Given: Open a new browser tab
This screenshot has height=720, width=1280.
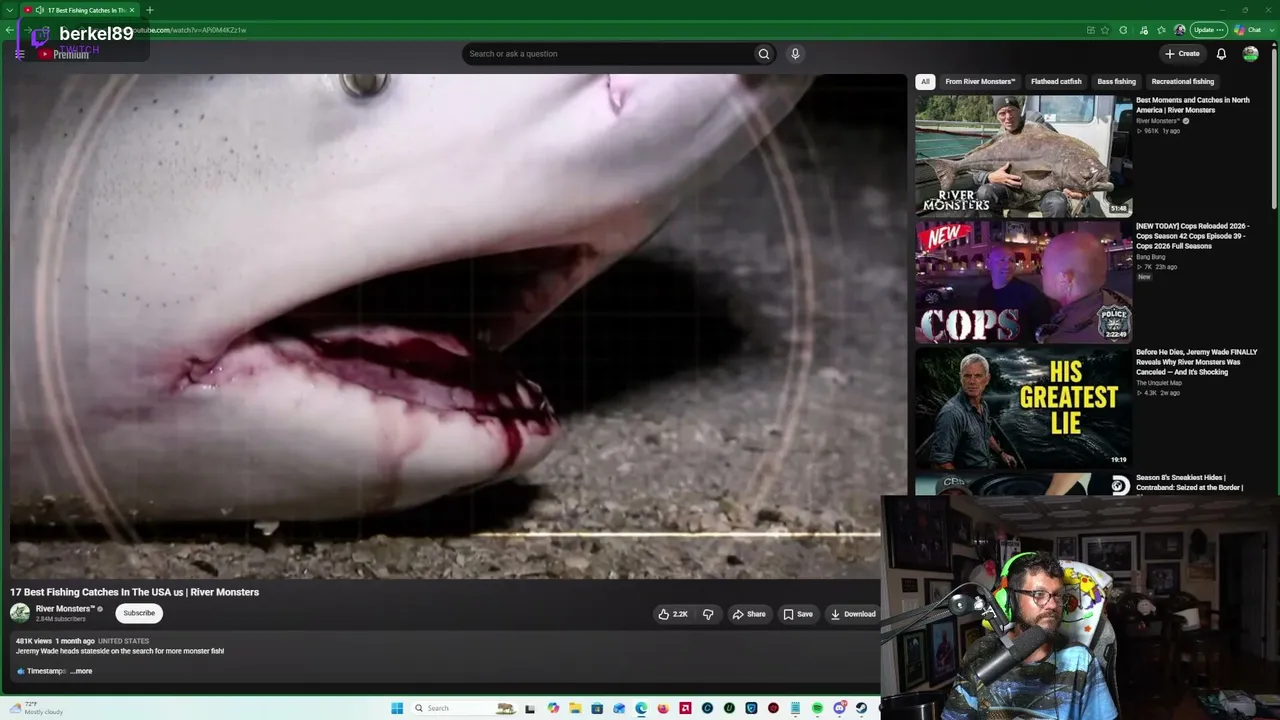Looking at the screenshot, I should pyautogui.click(x=150, y=10).
